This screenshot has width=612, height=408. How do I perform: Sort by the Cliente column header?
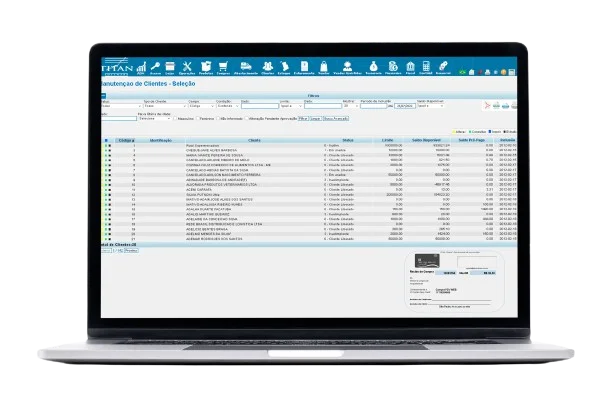[x=254, y=140]
